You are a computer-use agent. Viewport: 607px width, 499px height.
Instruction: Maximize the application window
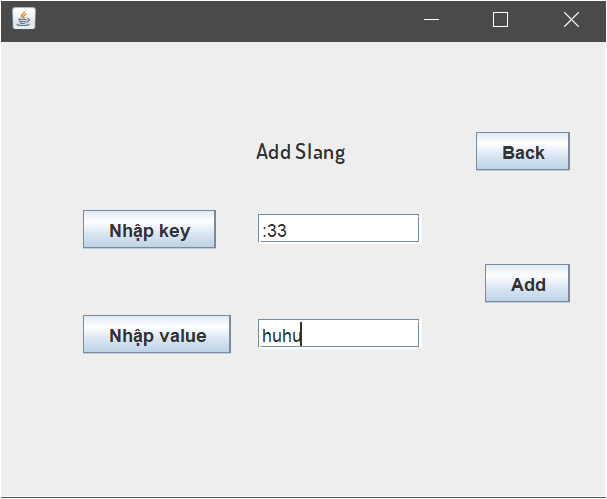[x=500, y=19]
